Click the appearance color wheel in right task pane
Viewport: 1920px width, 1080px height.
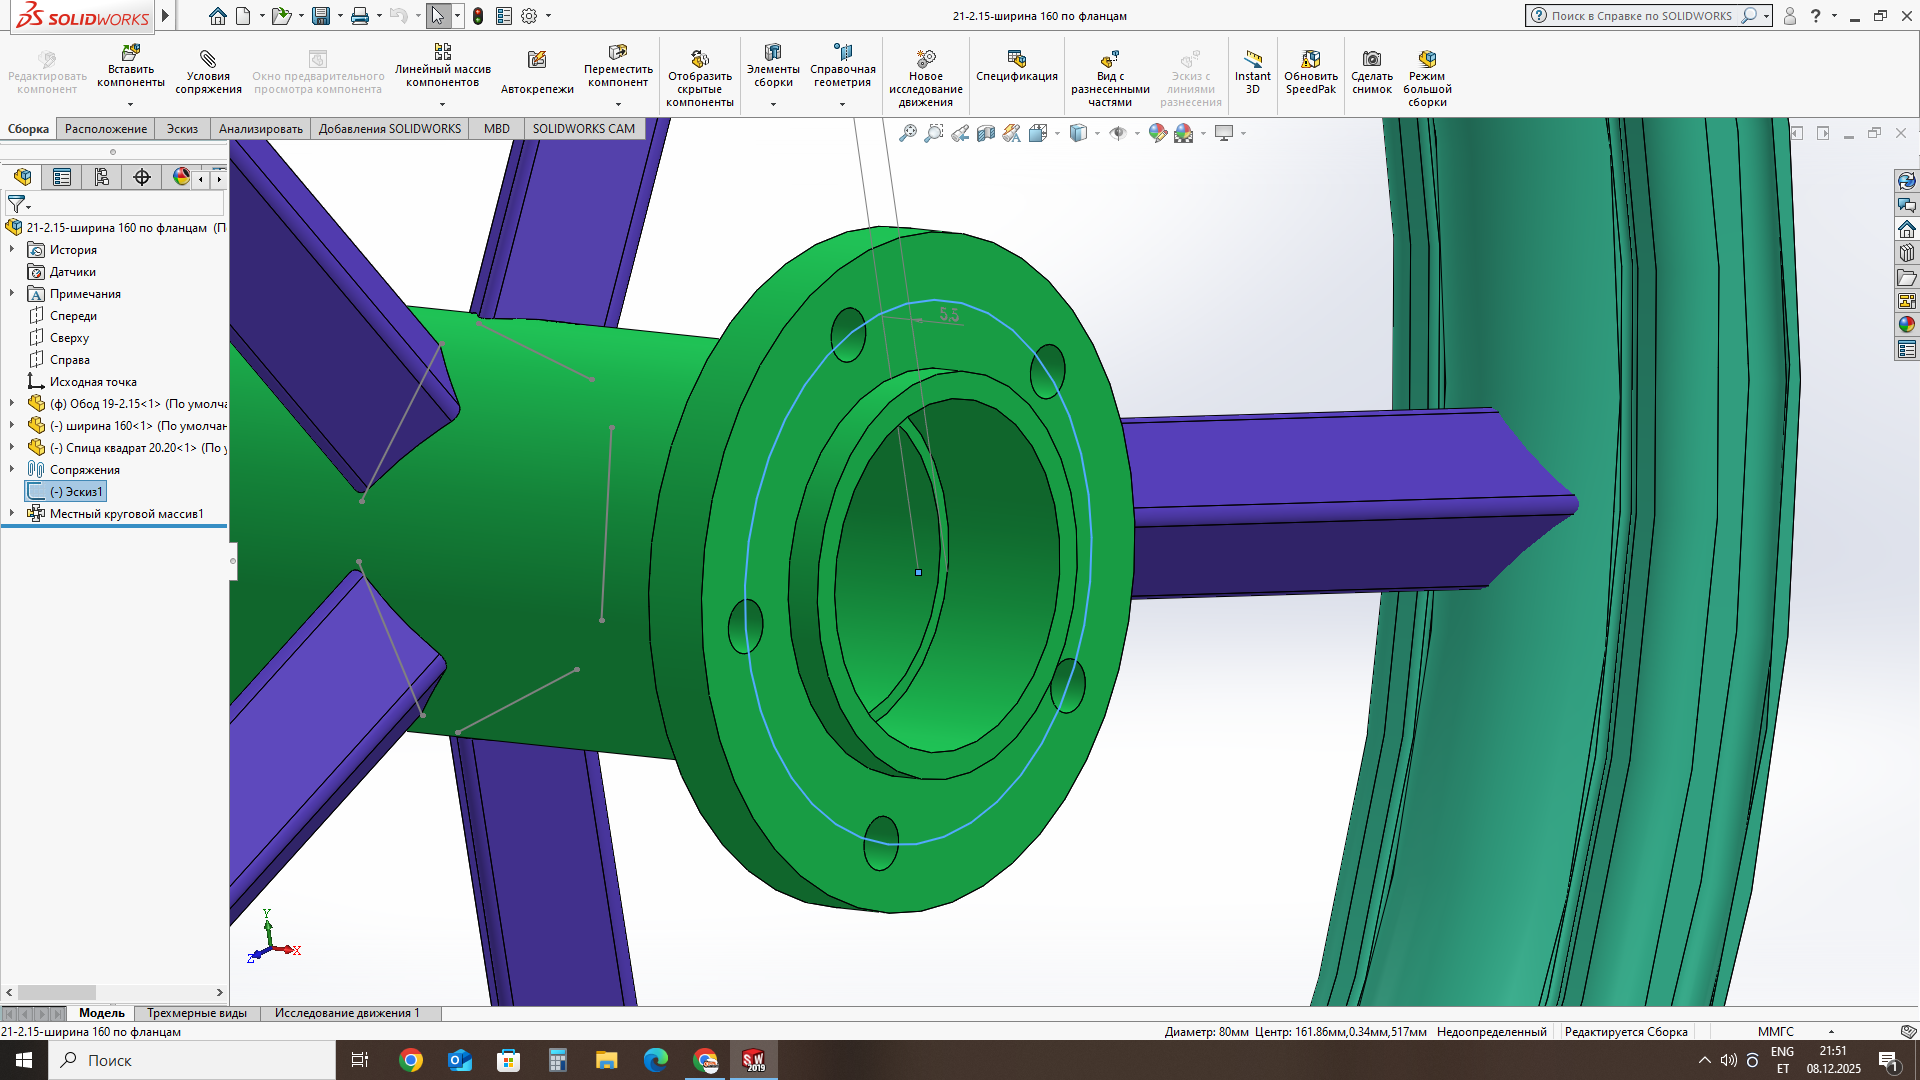[x=1906, y=324]
